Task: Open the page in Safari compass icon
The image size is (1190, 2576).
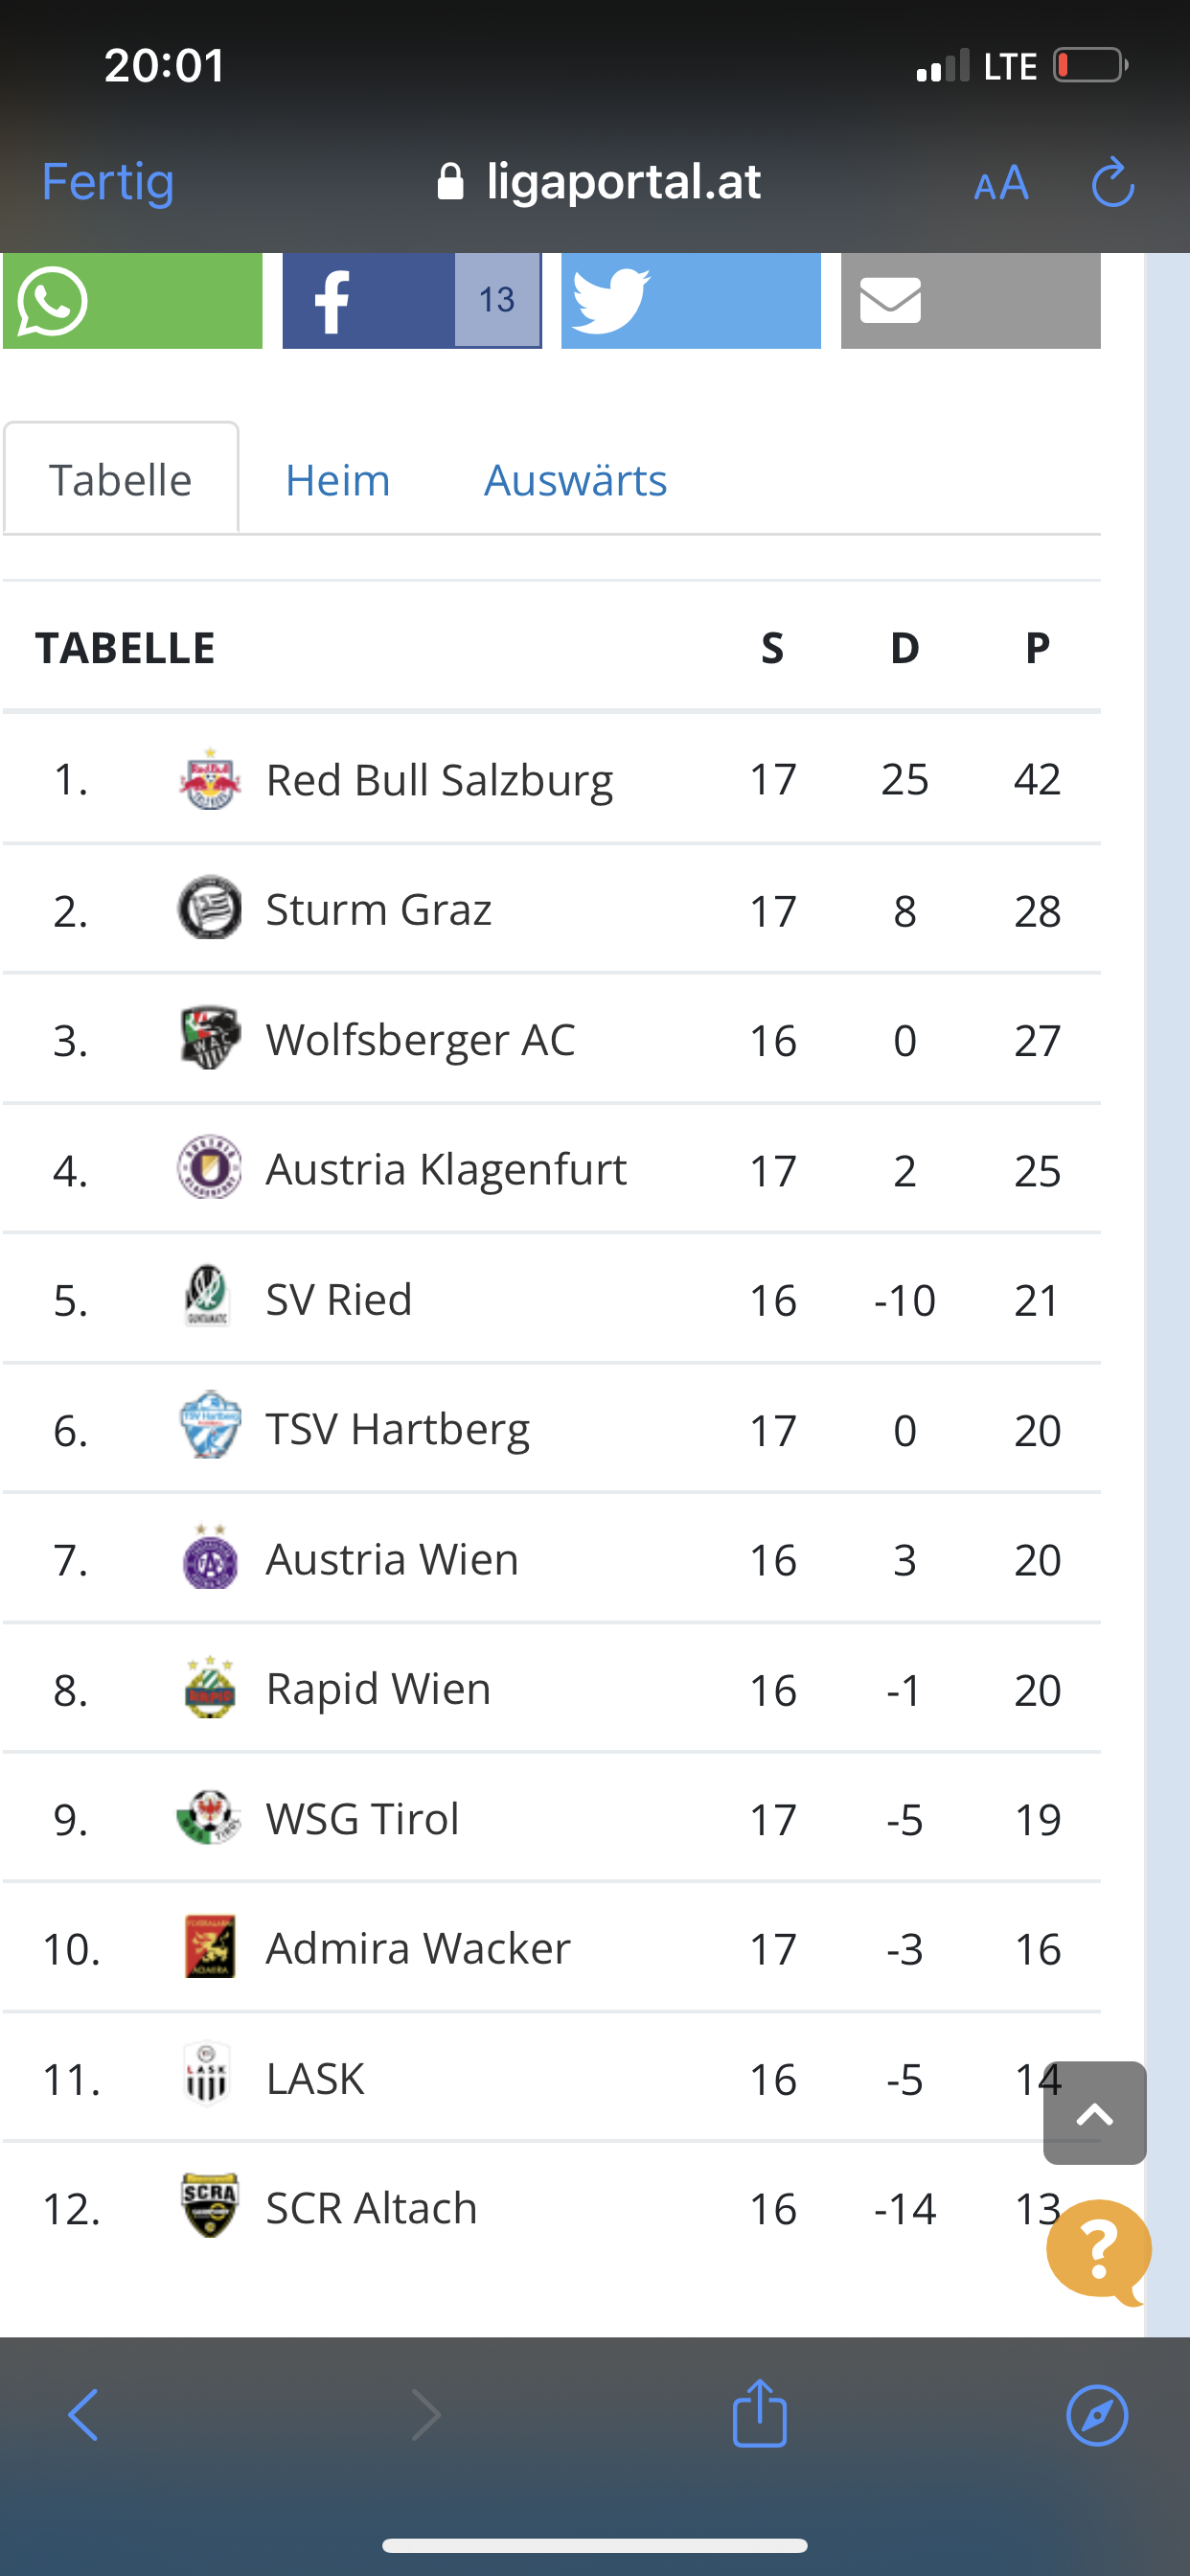Action: (1097, 2415)
